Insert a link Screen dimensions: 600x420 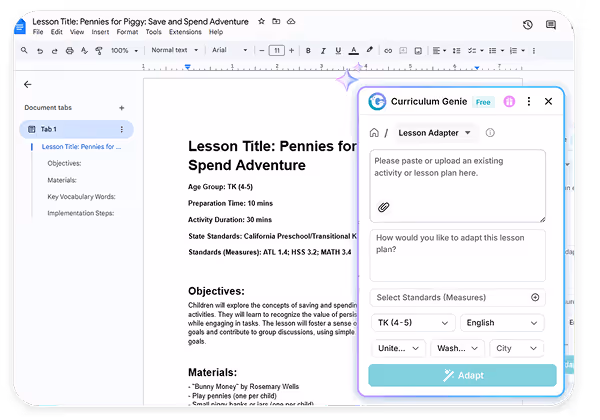click(x=388, y=50)
